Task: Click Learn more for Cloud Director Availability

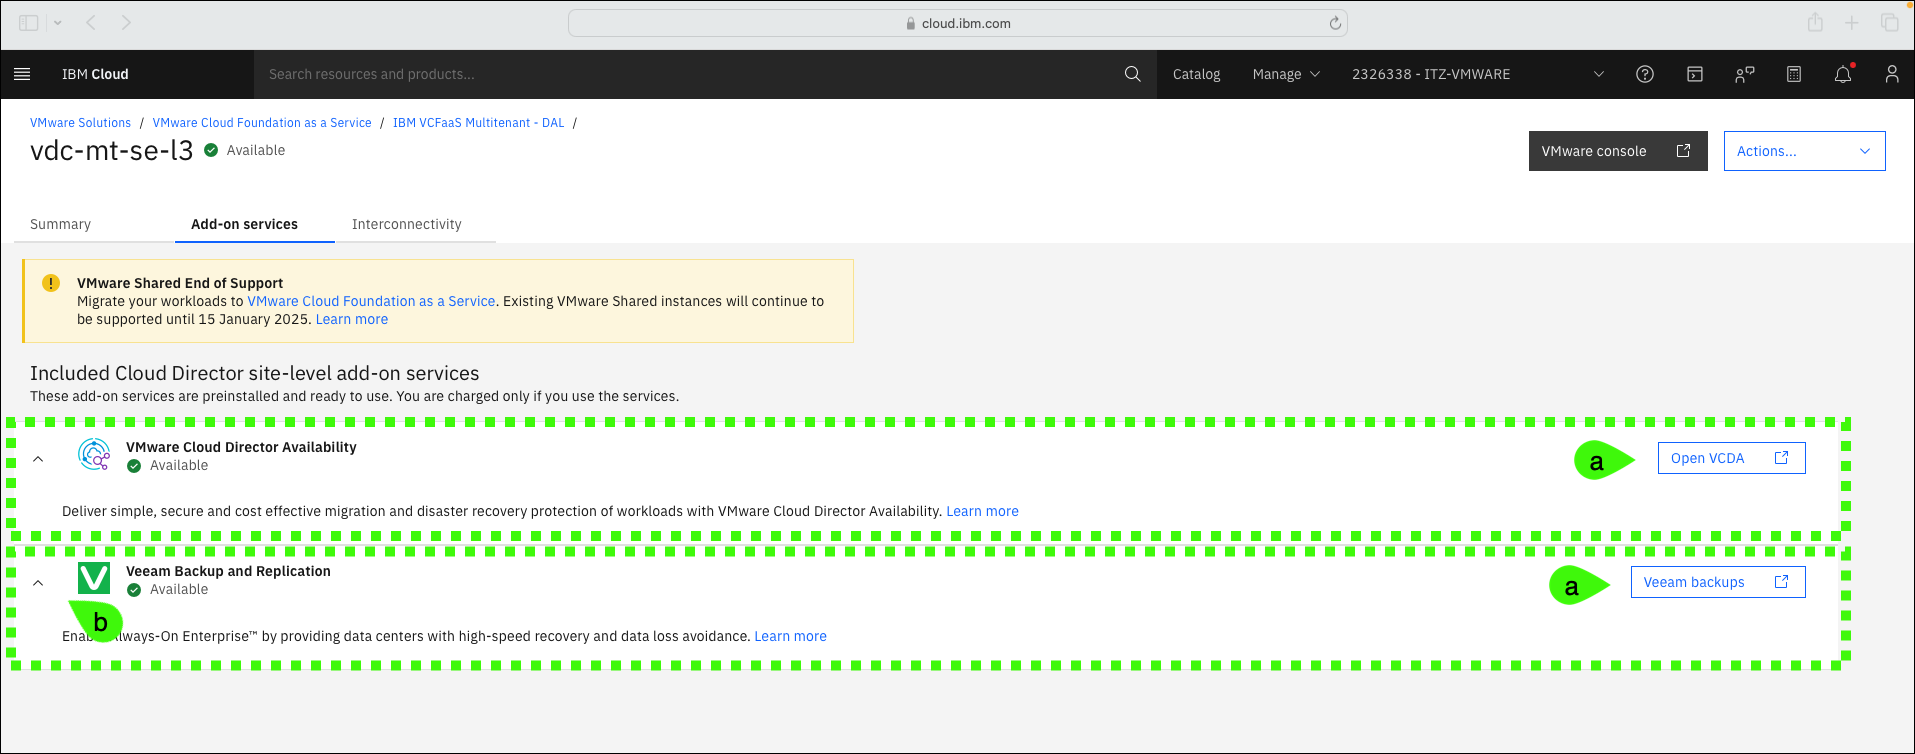Action: 982,511
